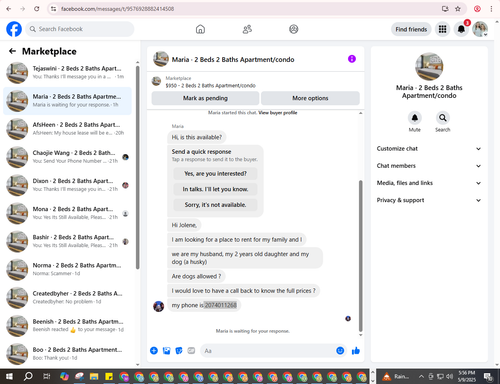Screen dimensions: 500x384
Task: Open Boo conversation
Action: point(67,354)
